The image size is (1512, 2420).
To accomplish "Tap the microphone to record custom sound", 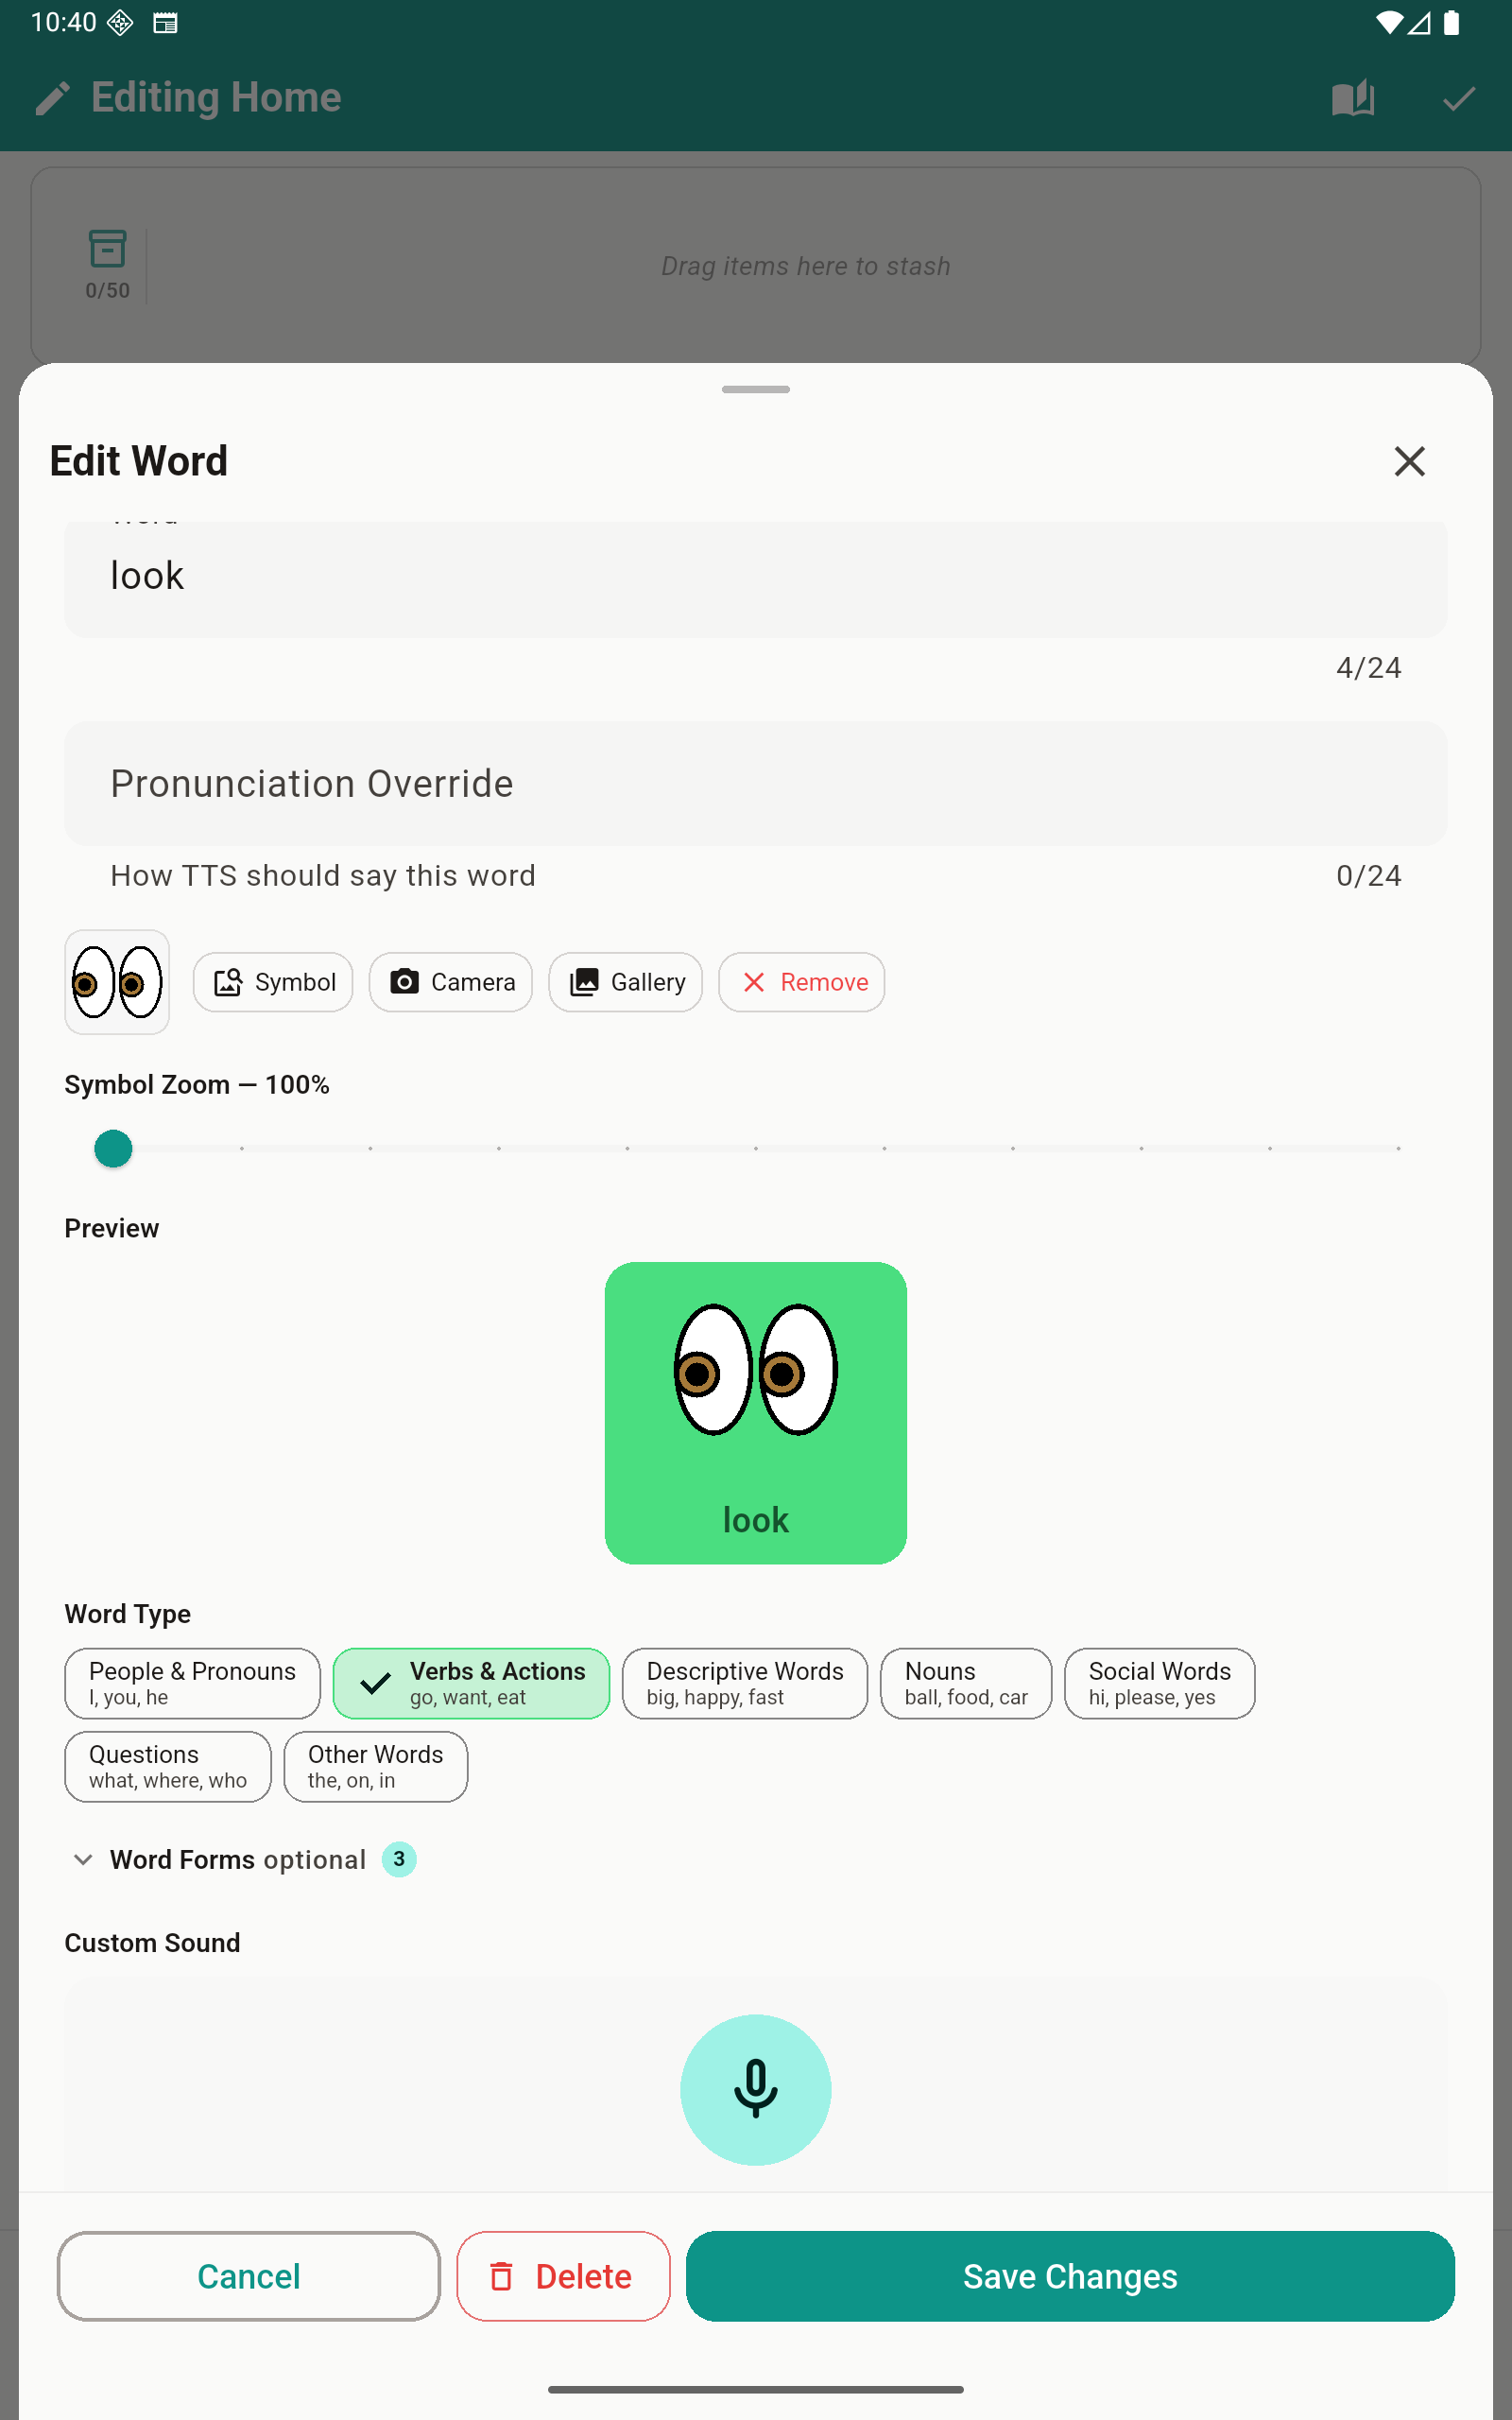I will [755, 2089].
